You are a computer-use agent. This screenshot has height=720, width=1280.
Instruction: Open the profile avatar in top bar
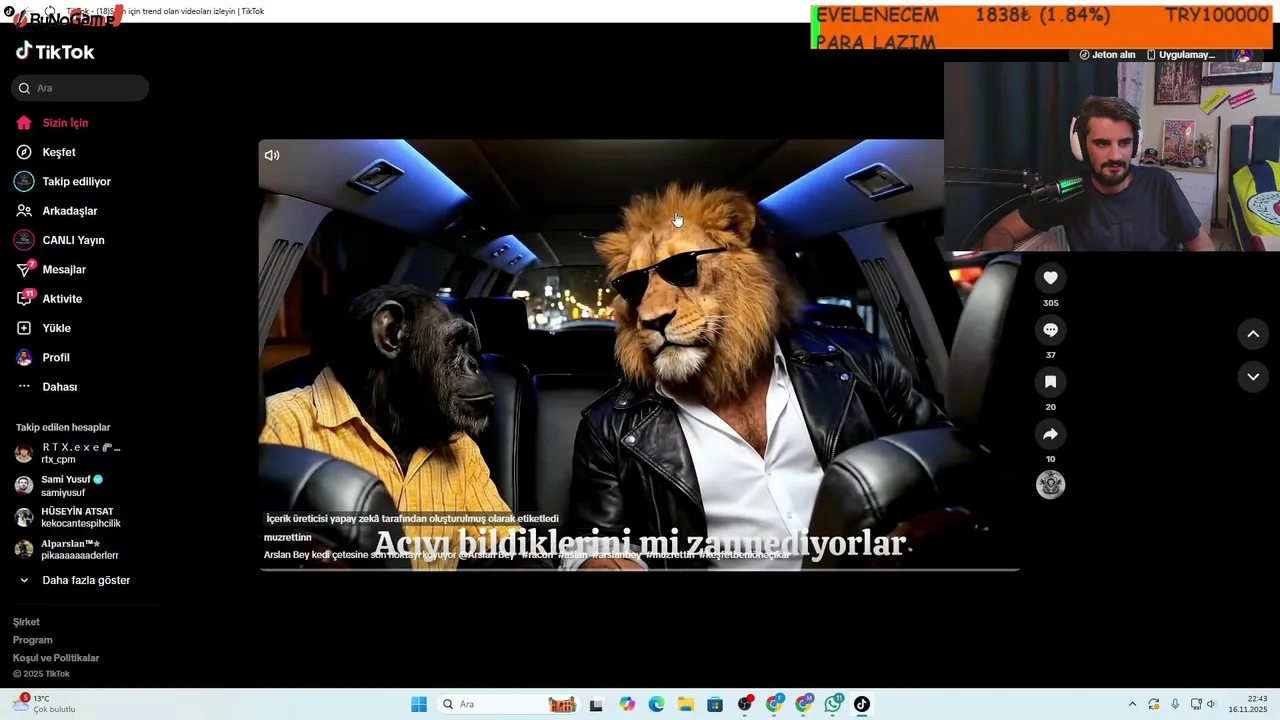[1243, 55]
